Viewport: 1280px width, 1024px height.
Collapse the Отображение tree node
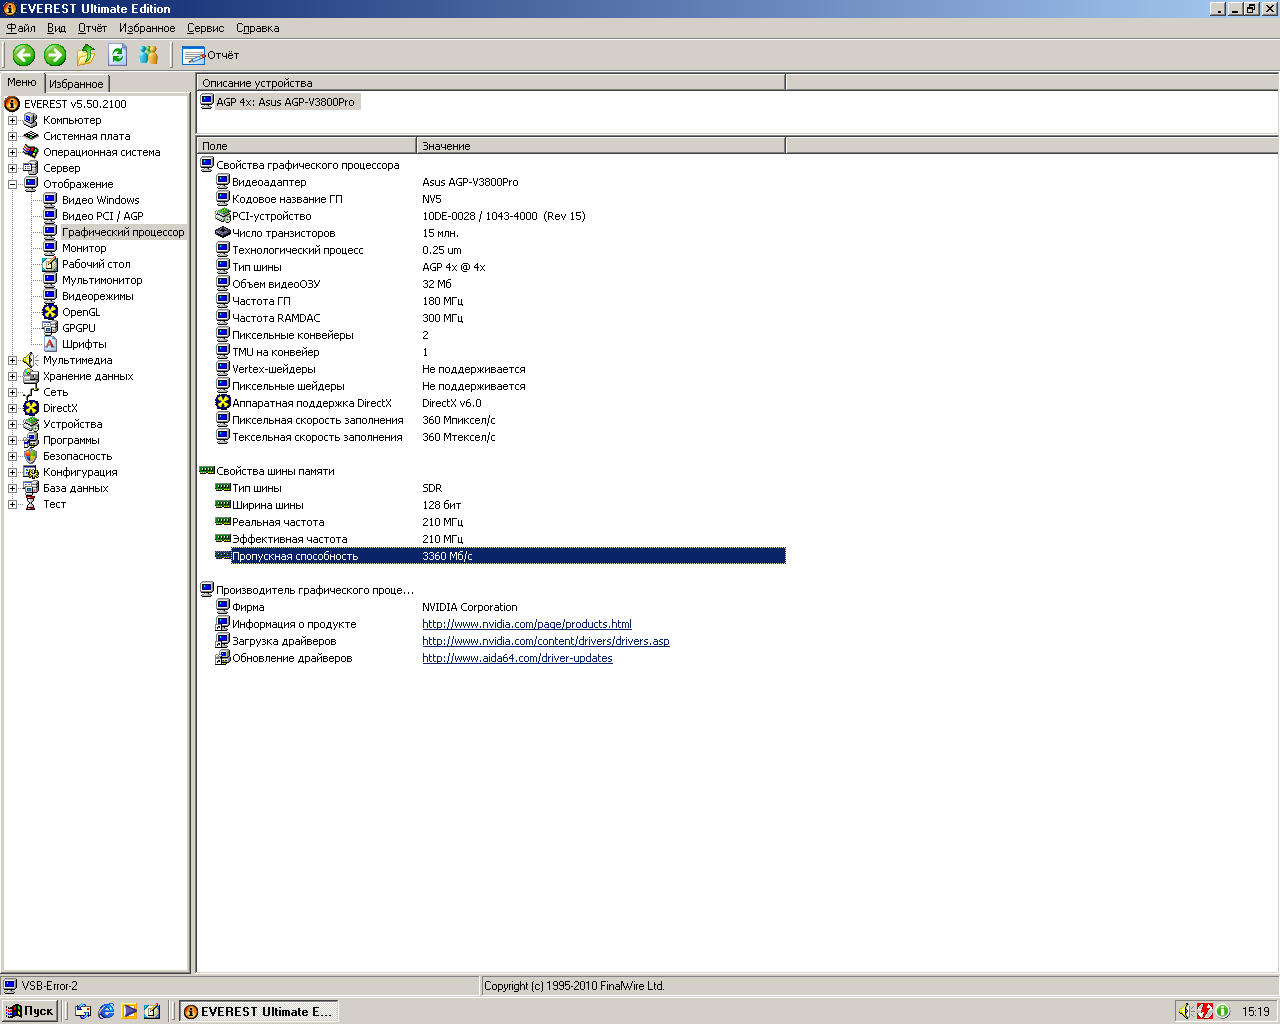pos(12,184)
